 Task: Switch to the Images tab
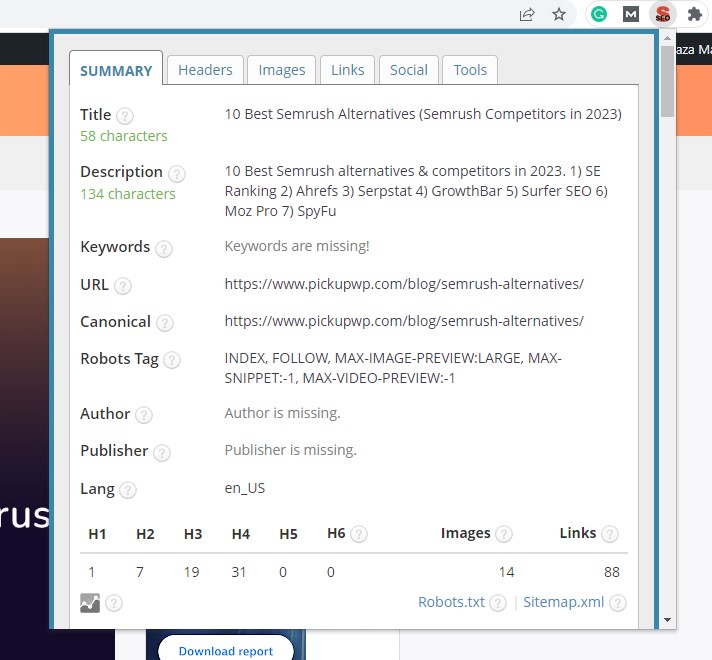(x=282, y=70)
